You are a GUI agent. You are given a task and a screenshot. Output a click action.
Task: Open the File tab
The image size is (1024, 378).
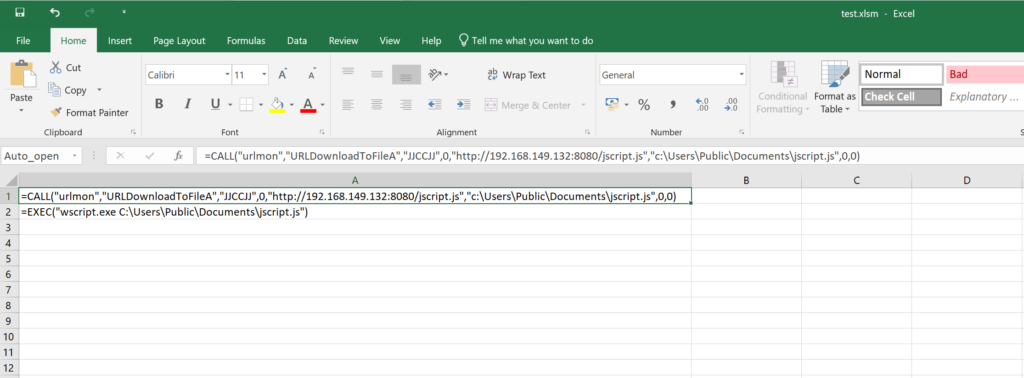pos(23,40)
